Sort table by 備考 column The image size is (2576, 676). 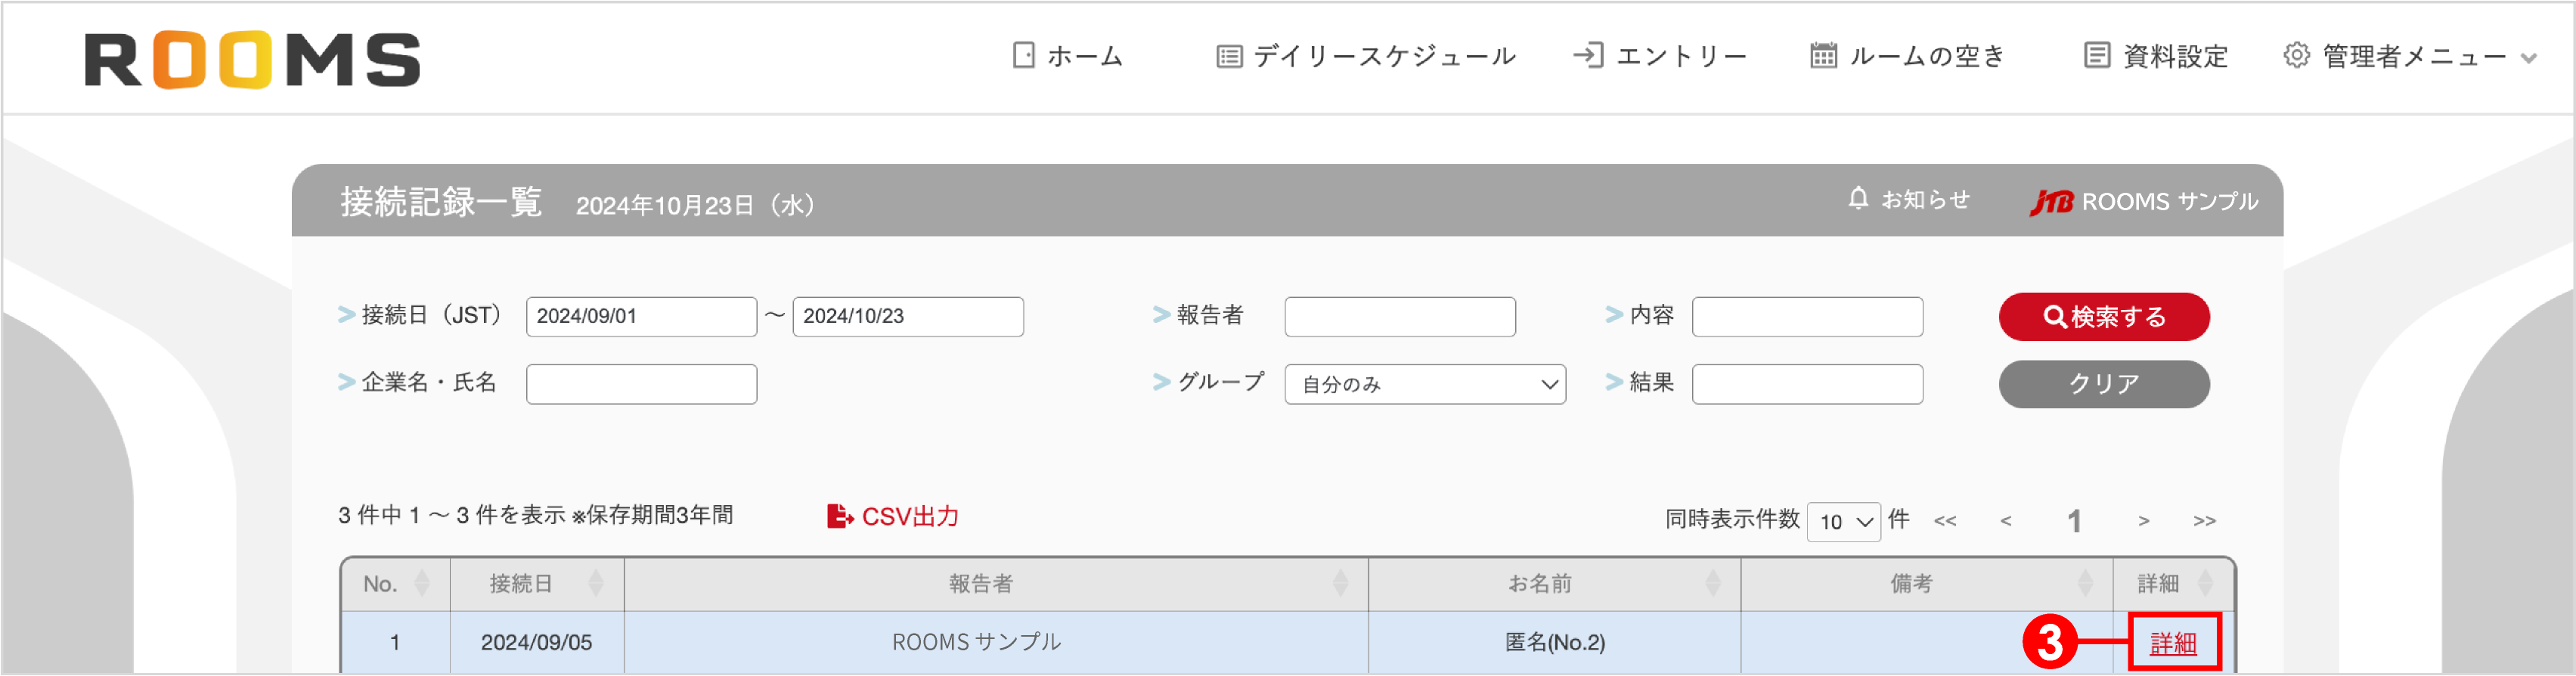[1927, 584]
